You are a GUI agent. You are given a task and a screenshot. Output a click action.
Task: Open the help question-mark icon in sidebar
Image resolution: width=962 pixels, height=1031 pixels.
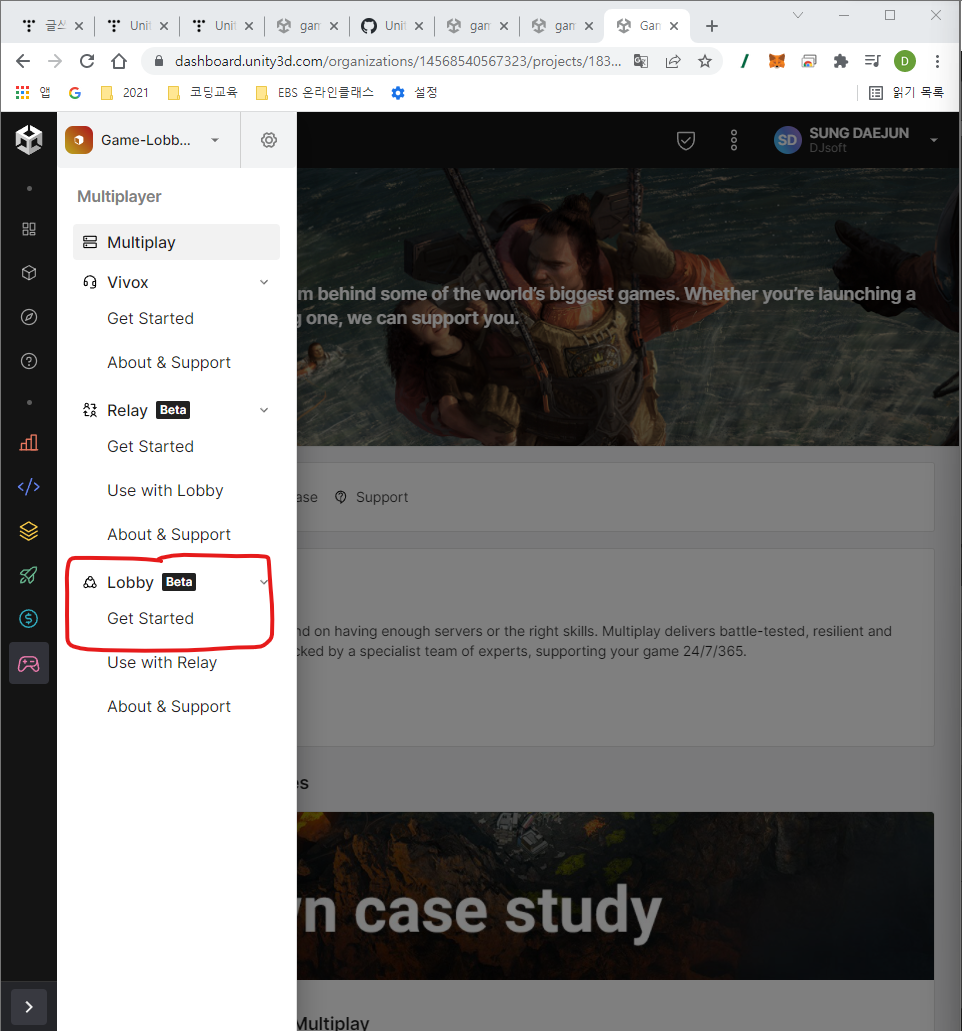click(x=29, y=361)
